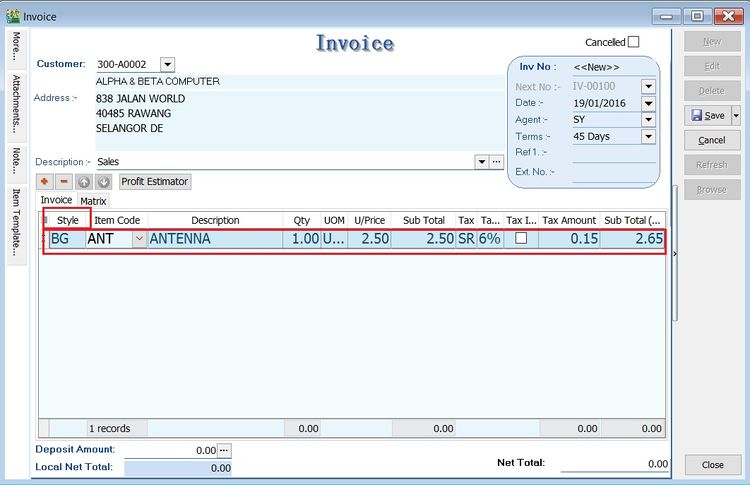This screenshot has width=750, height=485.
Task: Click the ellipsis button beside Description field
Action: point(496,161)
